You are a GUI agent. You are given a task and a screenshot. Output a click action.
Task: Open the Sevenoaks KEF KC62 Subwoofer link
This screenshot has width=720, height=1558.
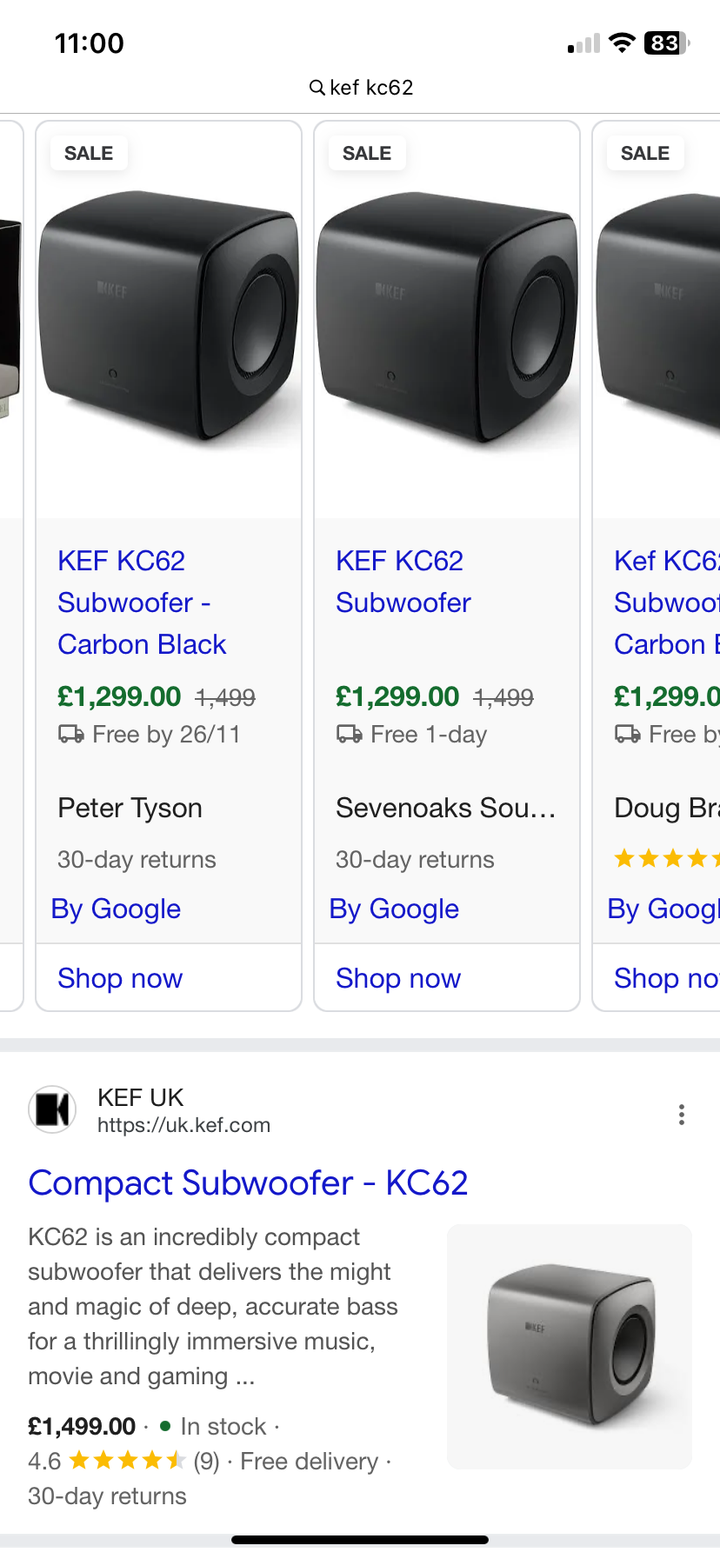tap(403, 582)
